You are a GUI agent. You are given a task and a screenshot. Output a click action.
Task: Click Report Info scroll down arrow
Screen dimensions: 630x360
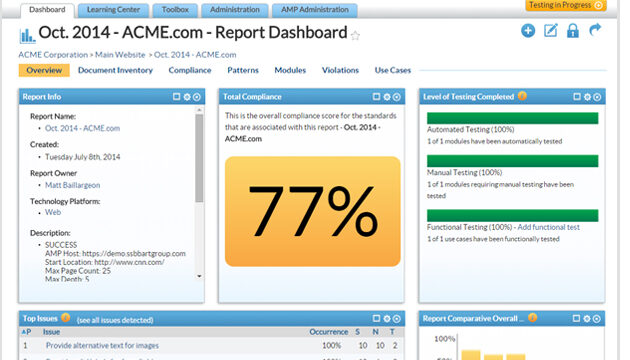199,276
